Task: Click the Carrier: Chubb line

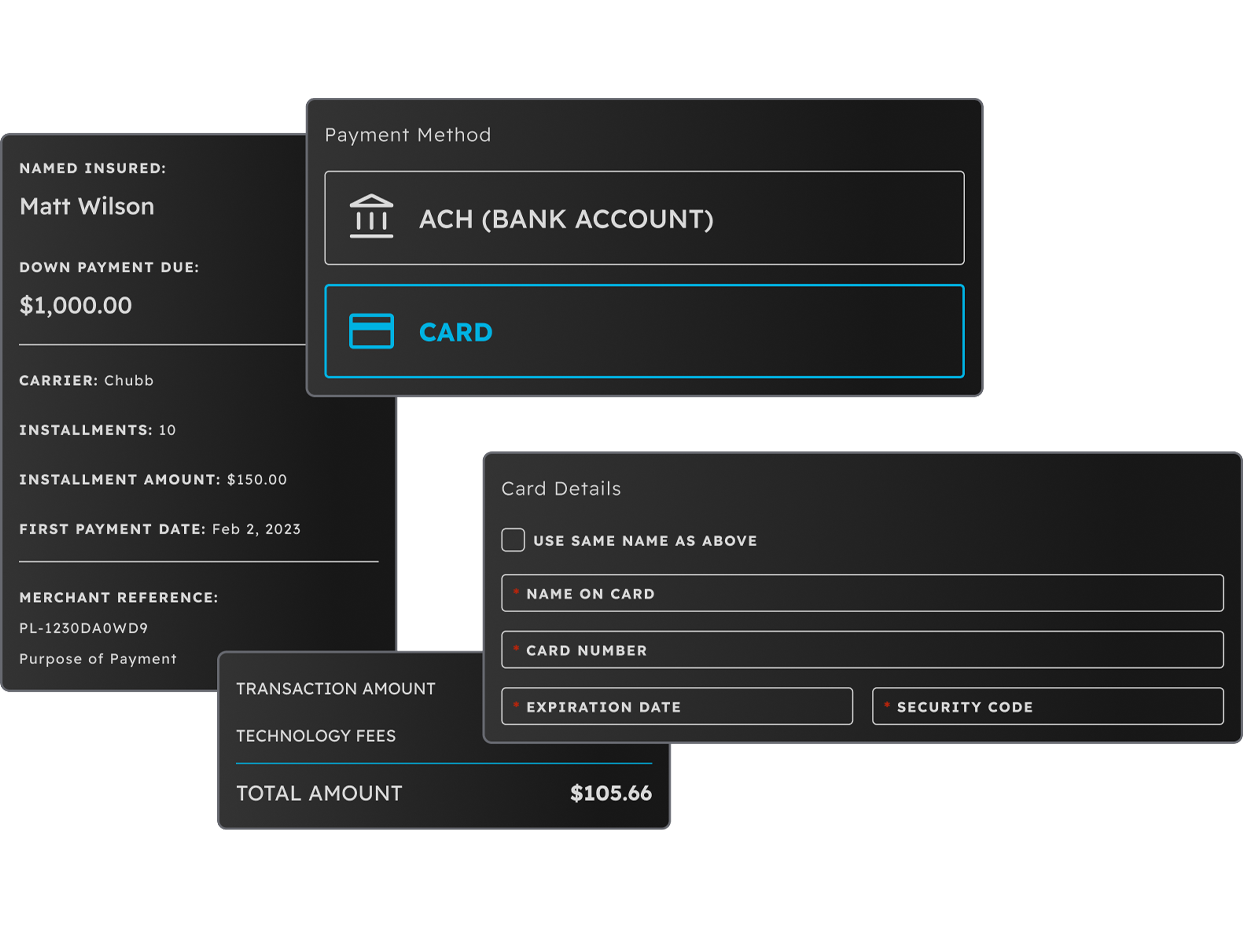Action: [x=87, y=380]
